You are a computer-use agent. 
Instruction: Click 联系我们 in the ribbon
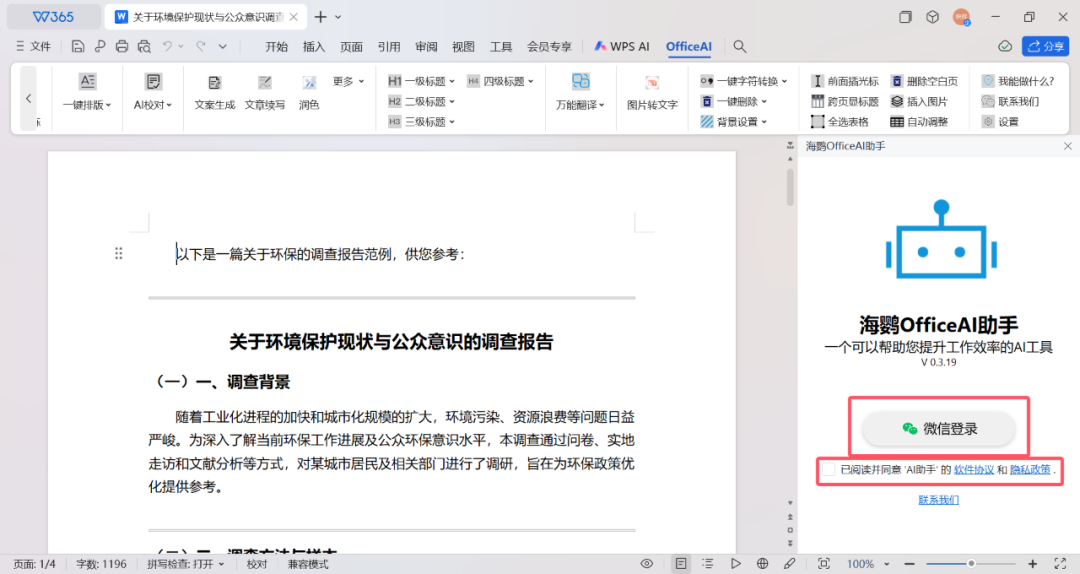(1010, 101)
